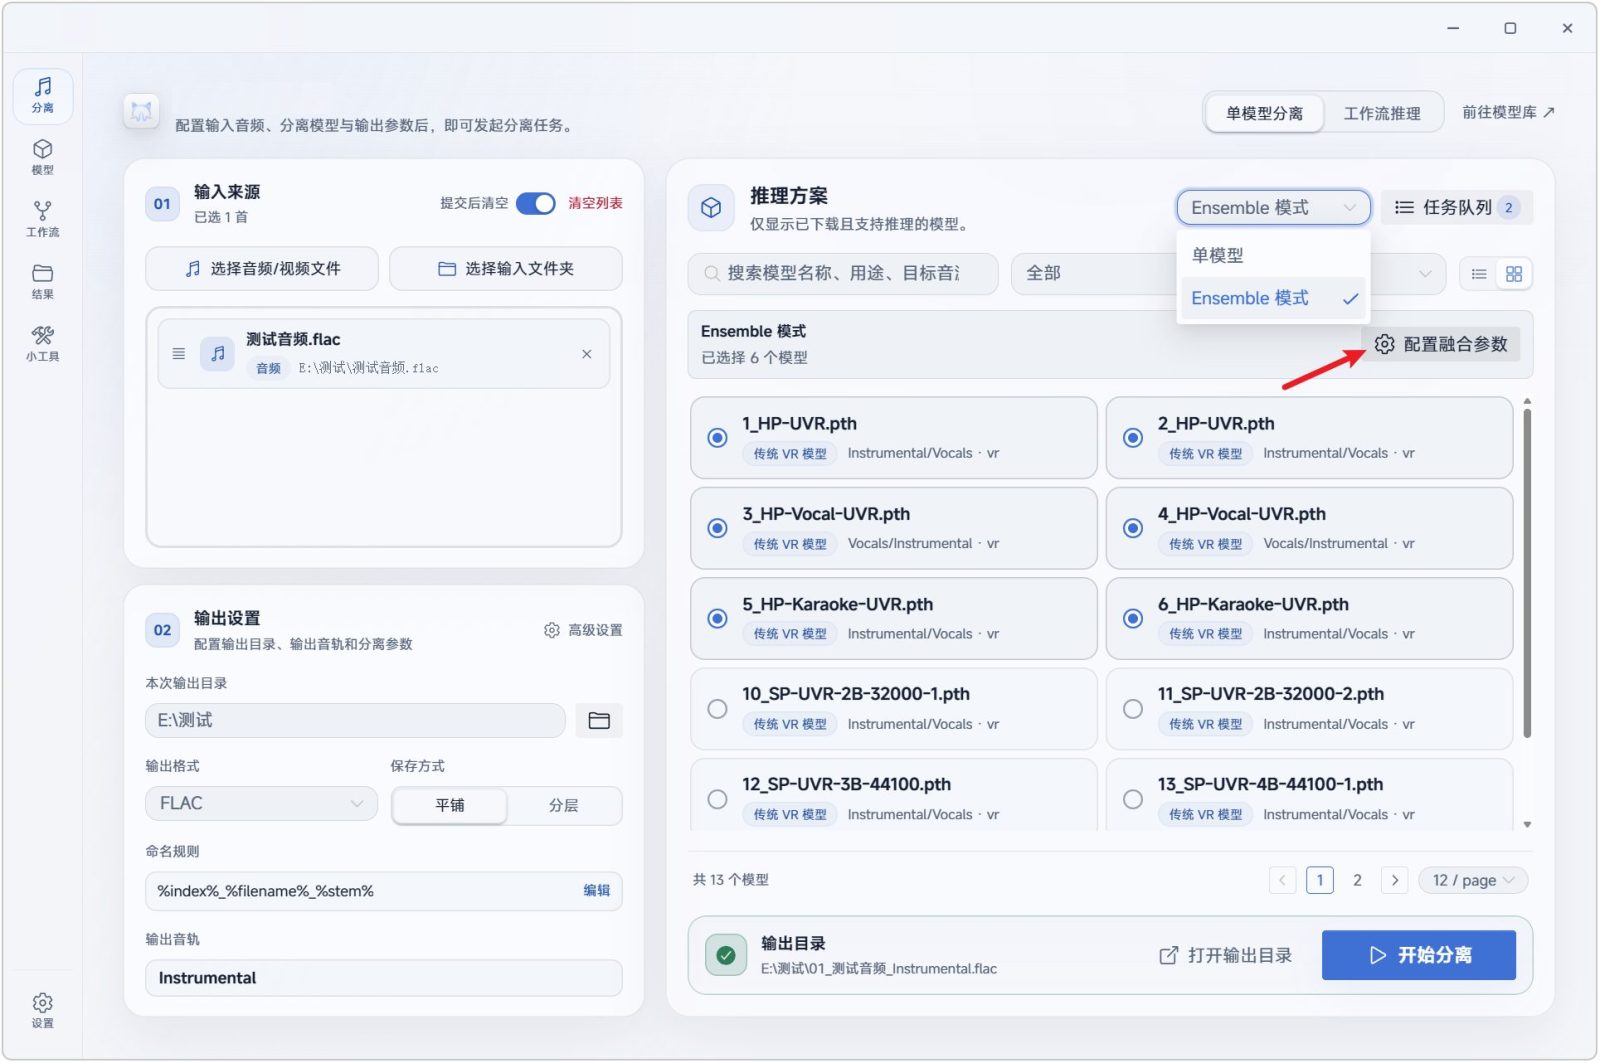Click 编辑 beside the naming rule

597,891
